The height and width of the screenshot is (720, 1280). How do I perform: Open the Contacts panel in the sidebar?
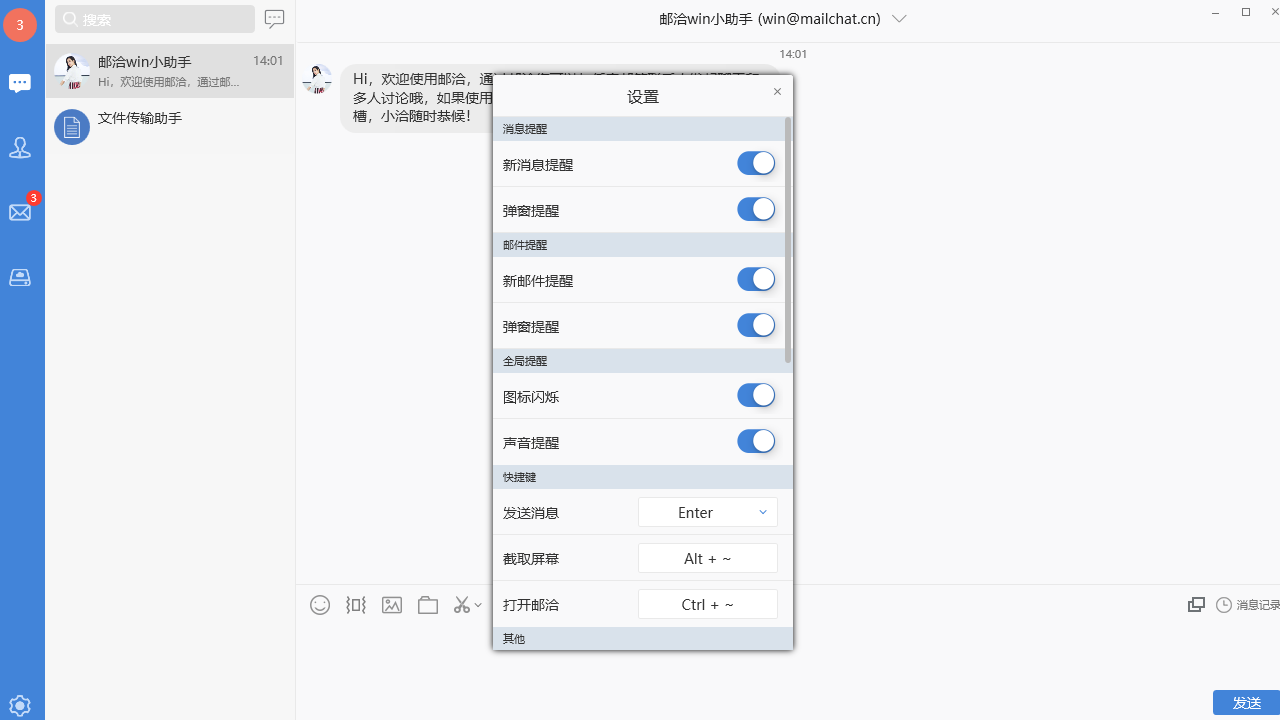coord(20,147)
